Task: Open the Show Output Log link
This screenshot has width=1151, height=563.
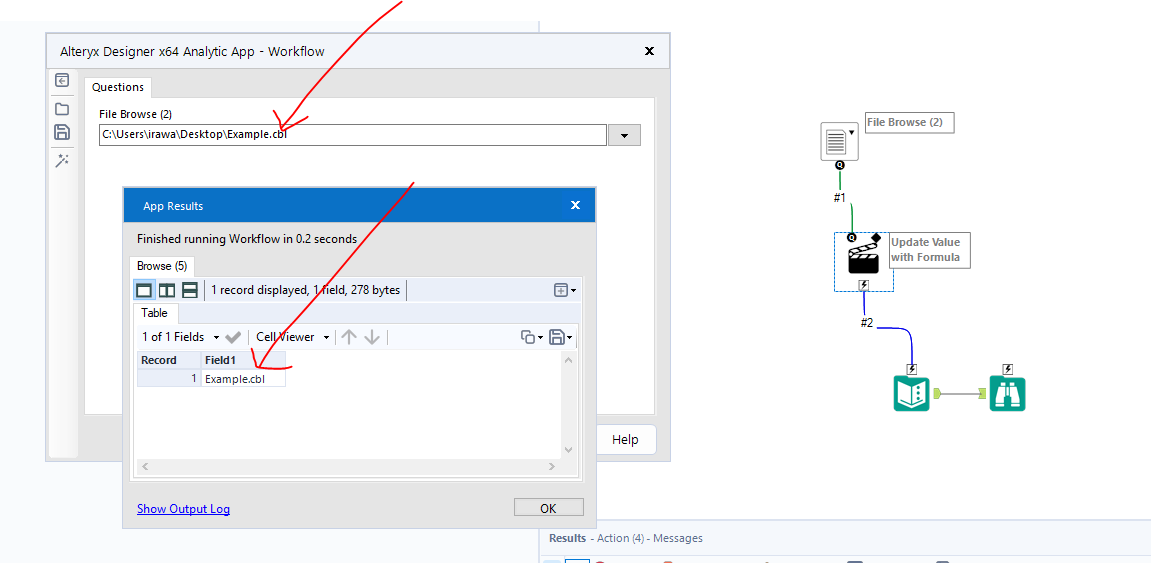Action: point(184,509)
